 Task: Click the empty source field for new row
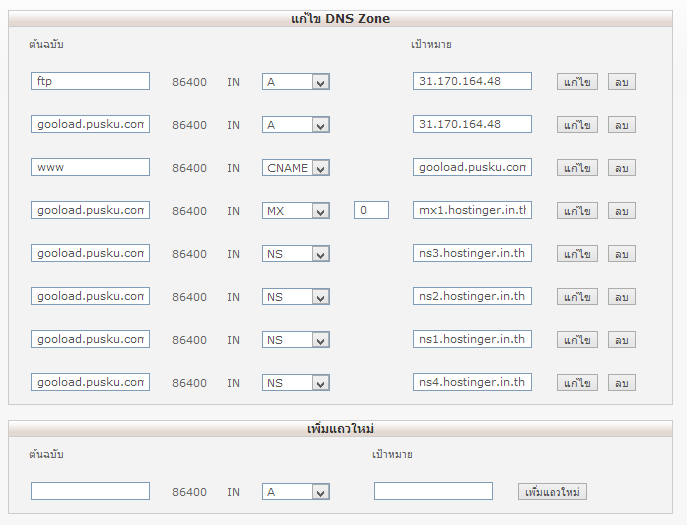90,491
